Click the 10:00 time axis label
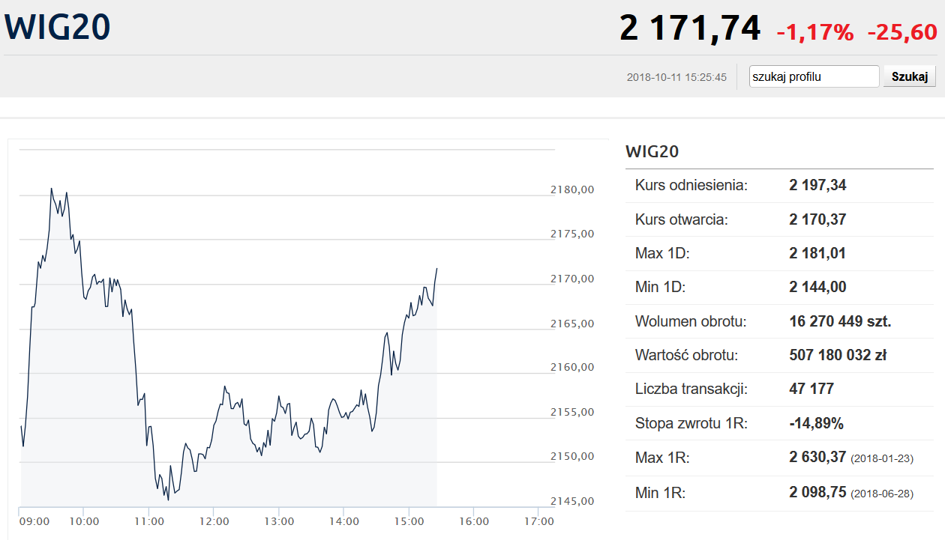This screenshot has height=540, width=945. (x=84, y=521)
